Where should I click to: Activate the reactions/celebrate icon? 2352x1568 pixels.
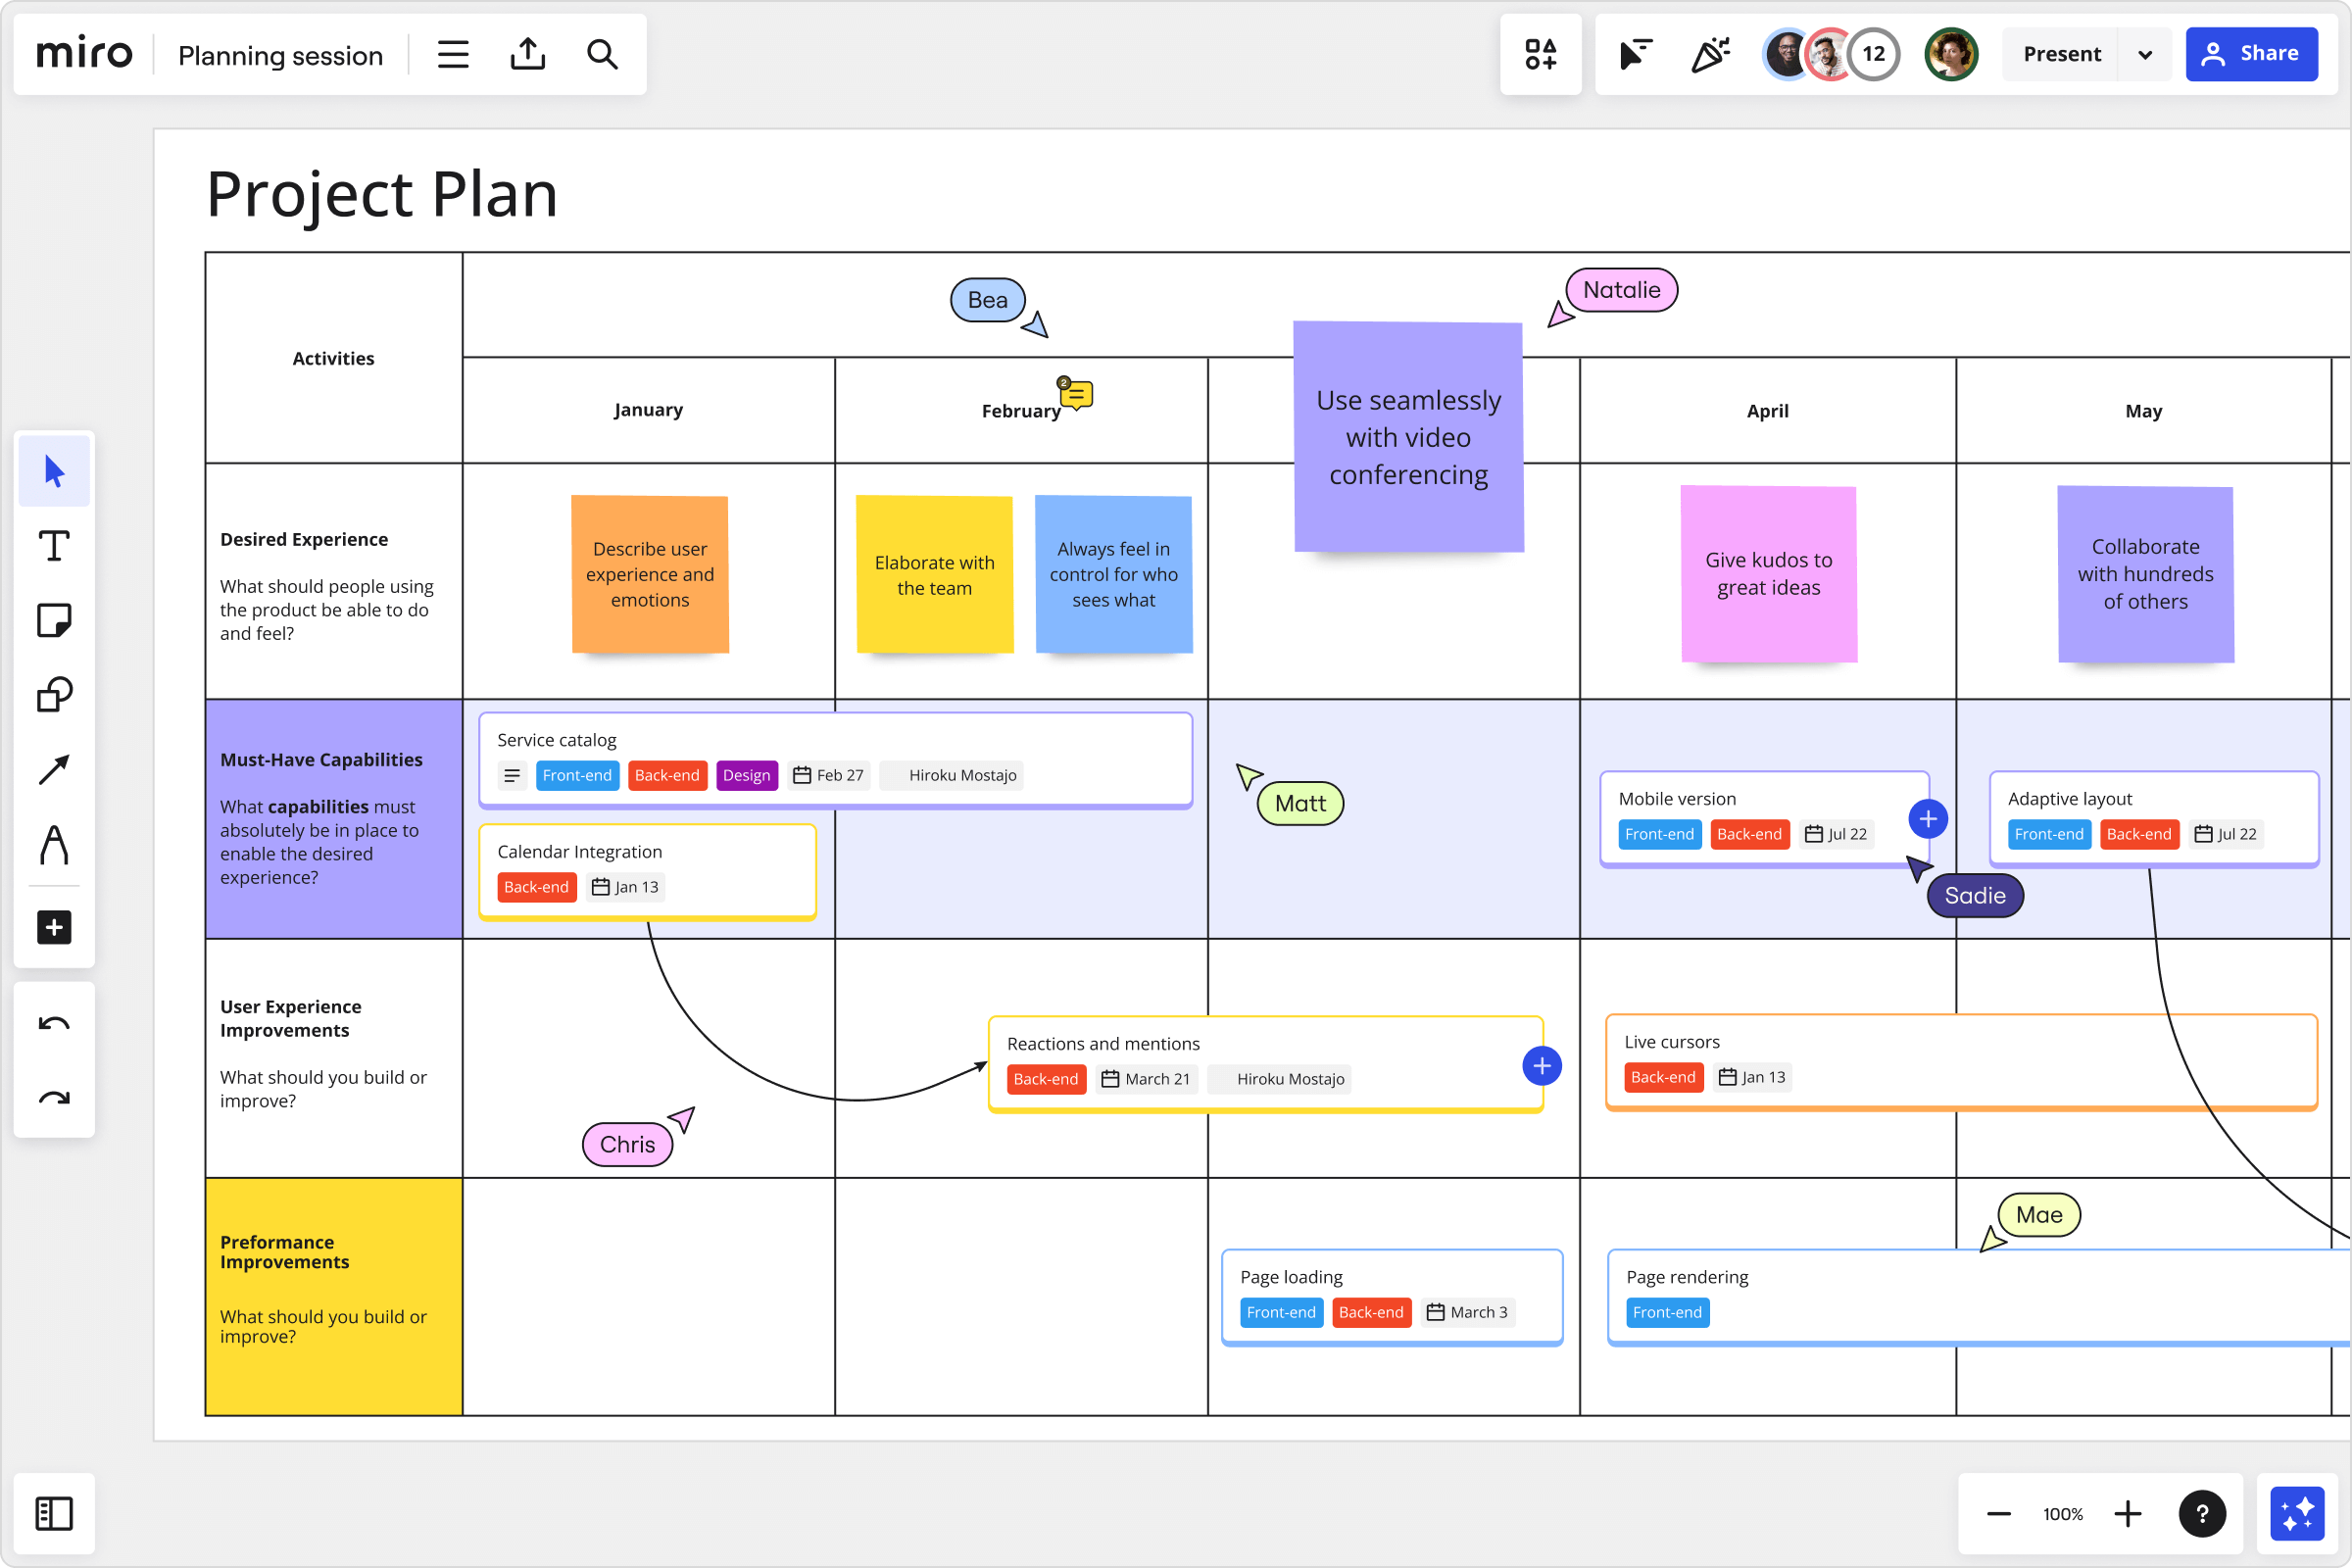point(1710,54)
